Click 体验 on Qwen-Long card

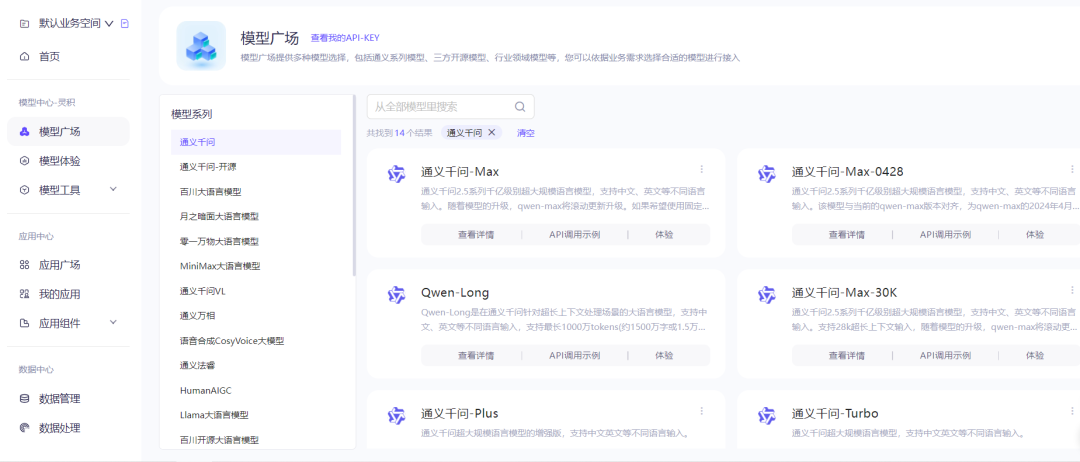664,355
